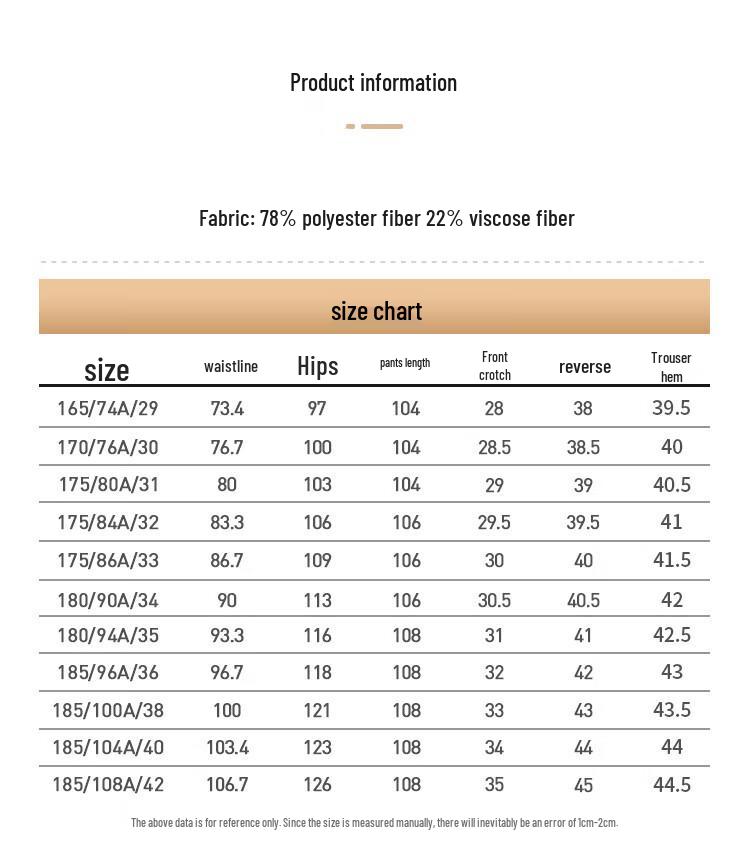Select the waistline column header
750x868 pixels.
231,367
